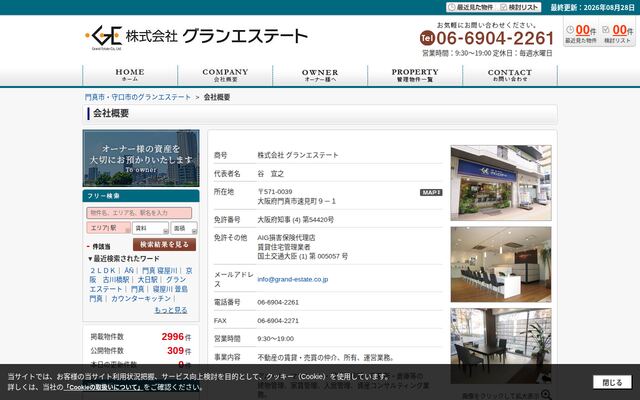
Task: Open OWNER オーナー様へ menu
Action: [320, 75]
